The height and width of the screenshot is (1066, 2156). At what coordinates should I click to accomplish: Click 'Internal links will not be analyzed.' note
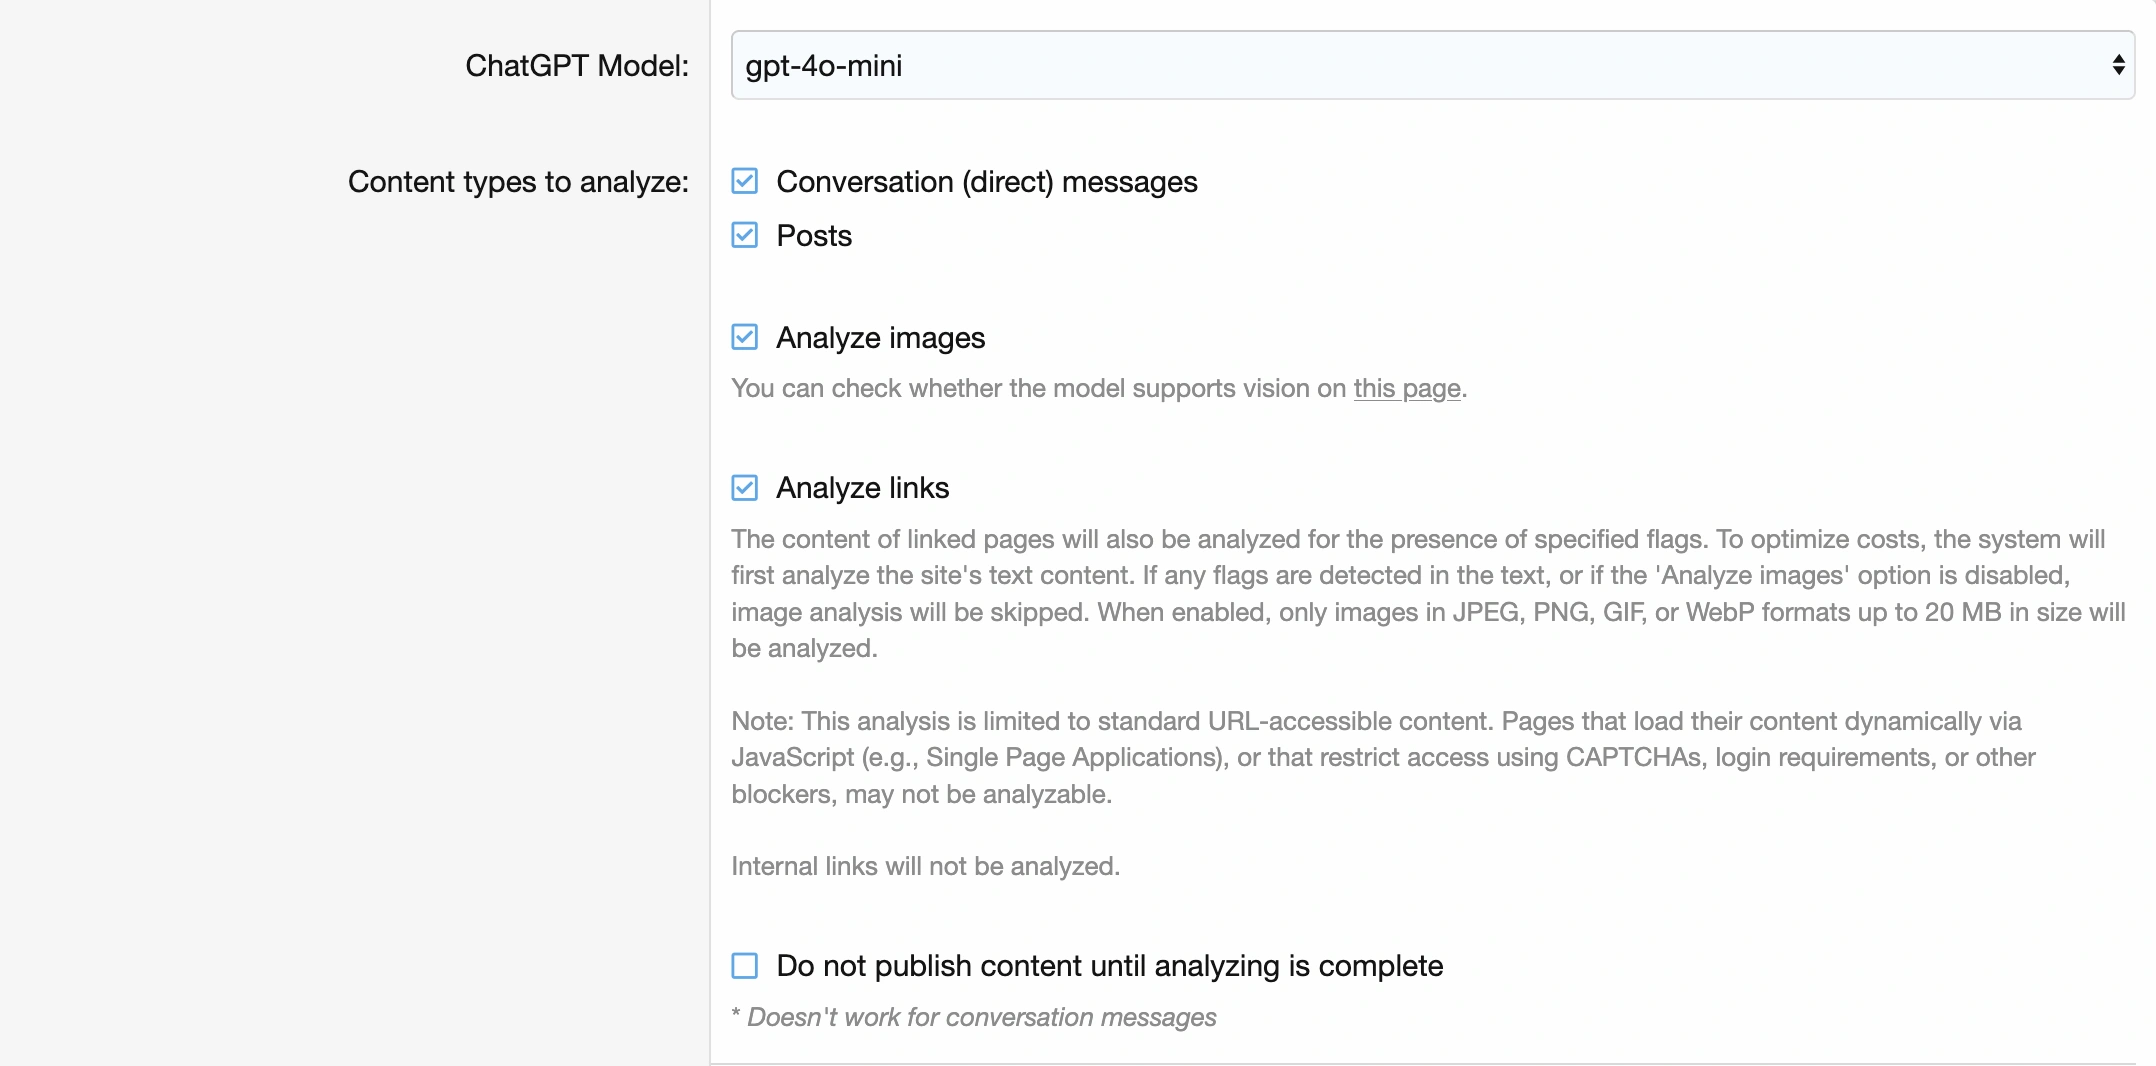(x=925, y=866)
